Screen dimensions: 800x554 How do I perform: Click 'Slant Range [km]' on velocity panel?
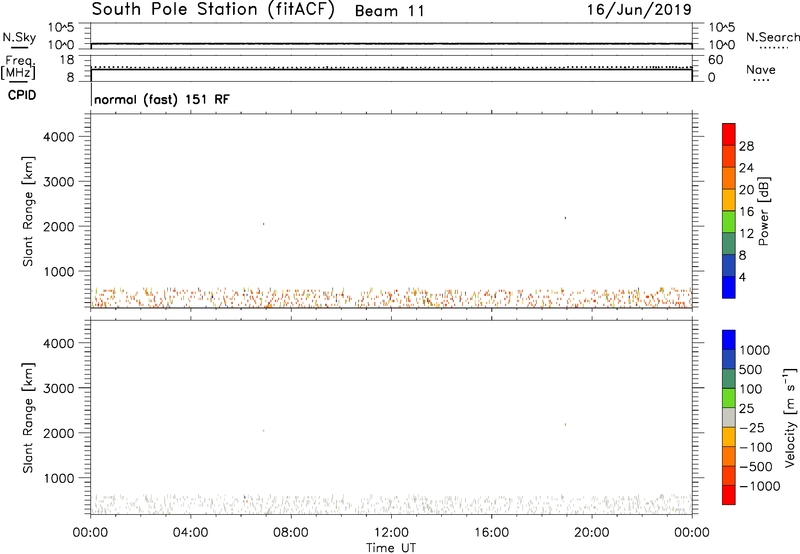click(28, 418)
